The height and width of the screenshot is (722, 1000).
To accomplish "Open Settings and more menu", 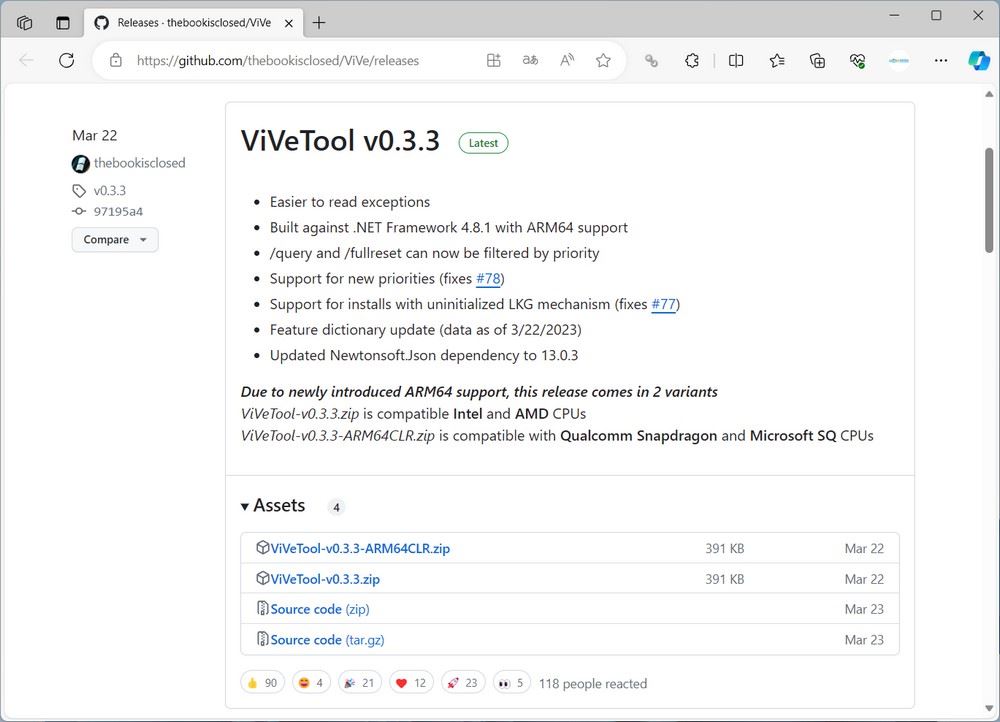I will [941, 61].
